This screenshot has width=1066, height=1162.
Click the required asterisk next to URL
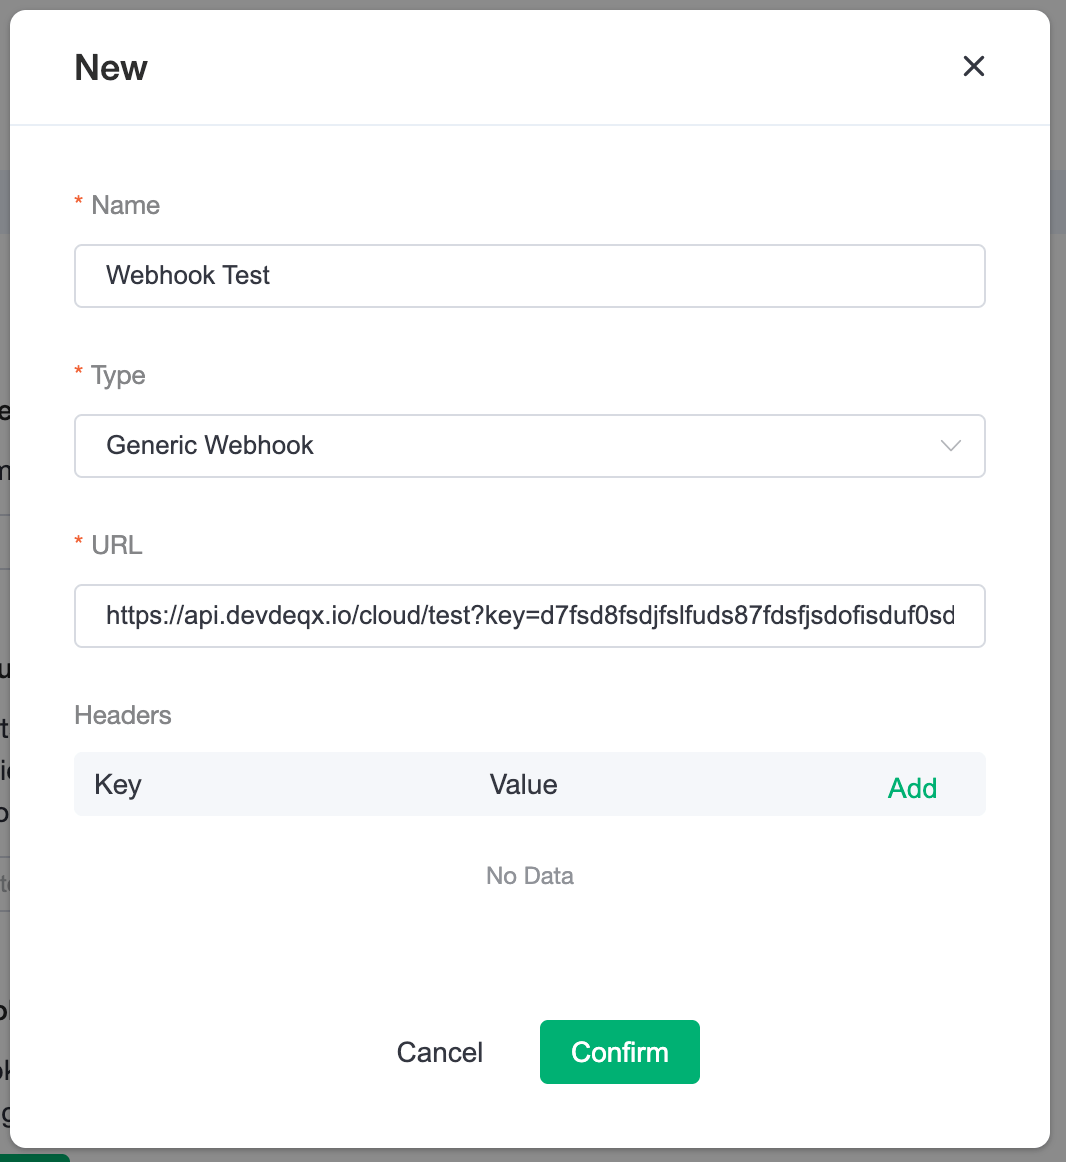pyautogui.click(x=79, y=544)
